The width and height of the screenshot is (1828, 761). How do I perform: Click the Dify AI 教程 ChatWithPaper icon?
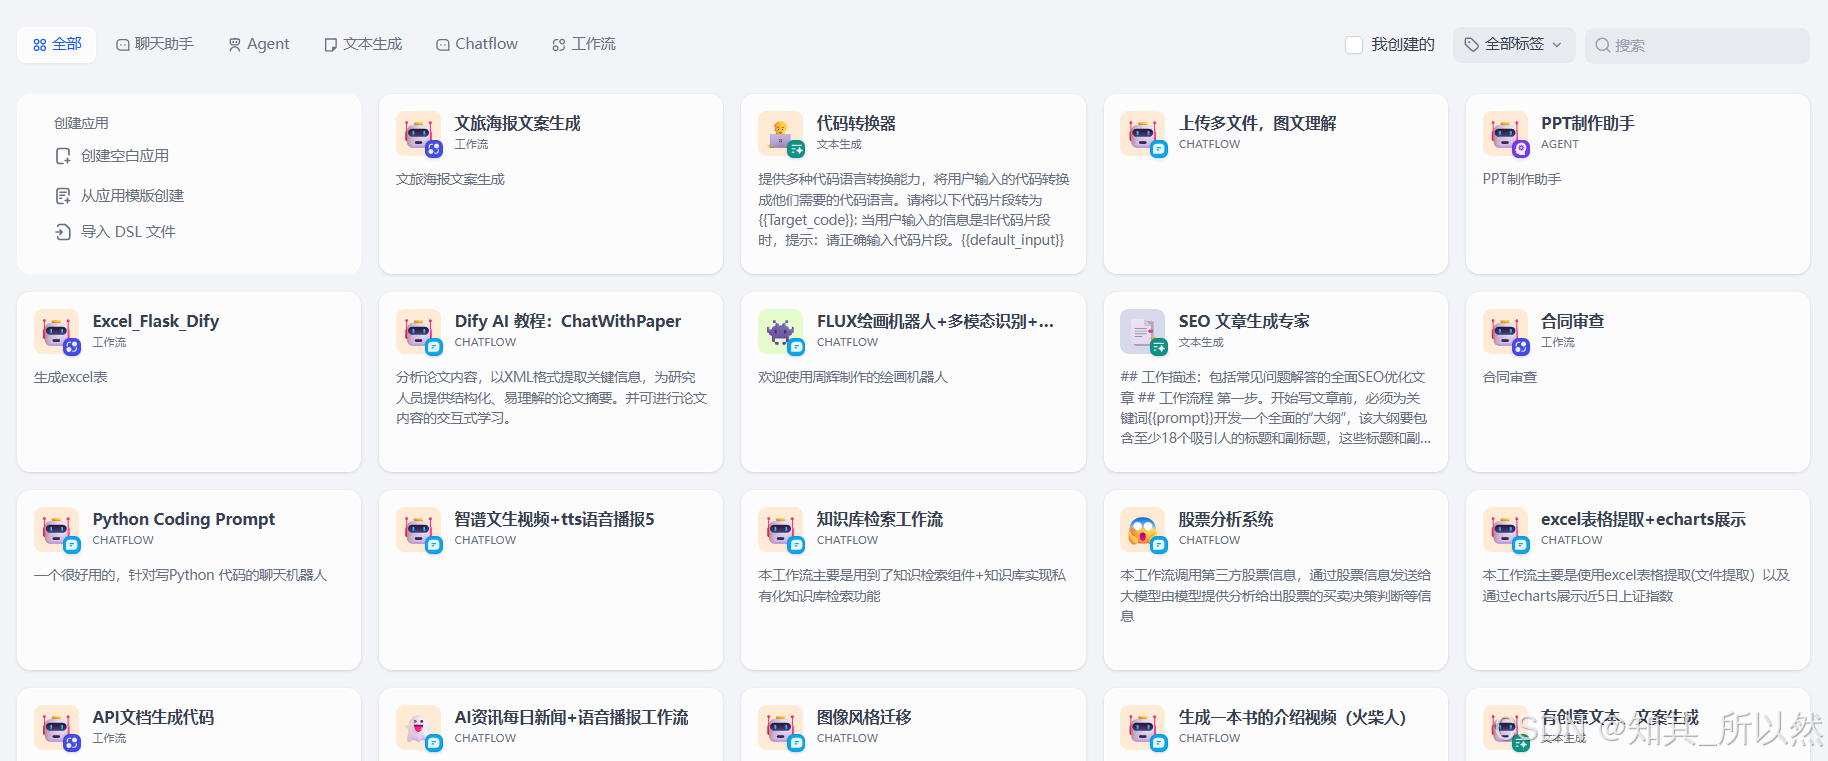(x=418, y=331)
